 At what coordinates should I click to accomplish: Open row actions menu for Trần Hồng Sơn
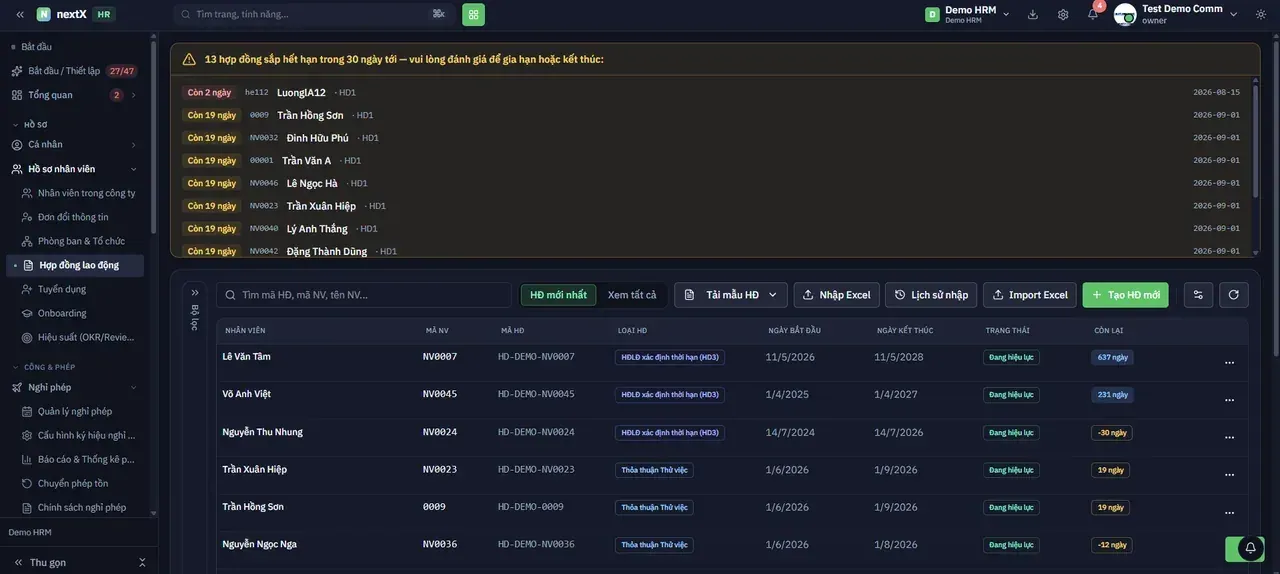(x=1230, y=512)
